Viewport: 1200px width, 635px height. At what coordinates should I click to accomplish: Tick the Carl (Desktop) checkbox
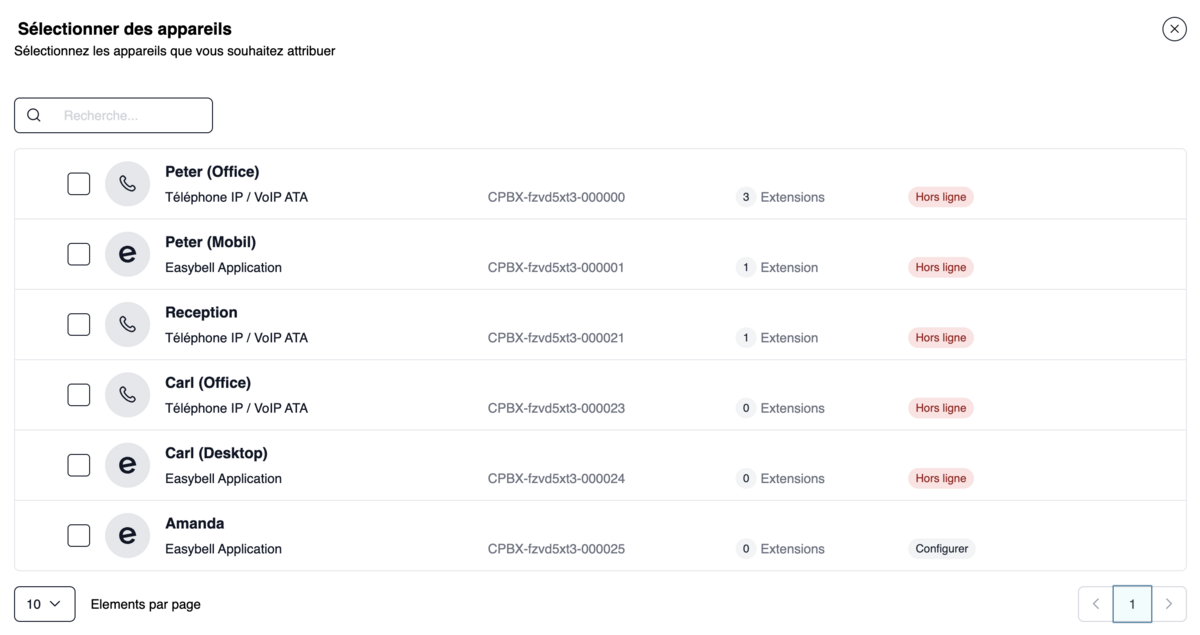click(79, 465)
